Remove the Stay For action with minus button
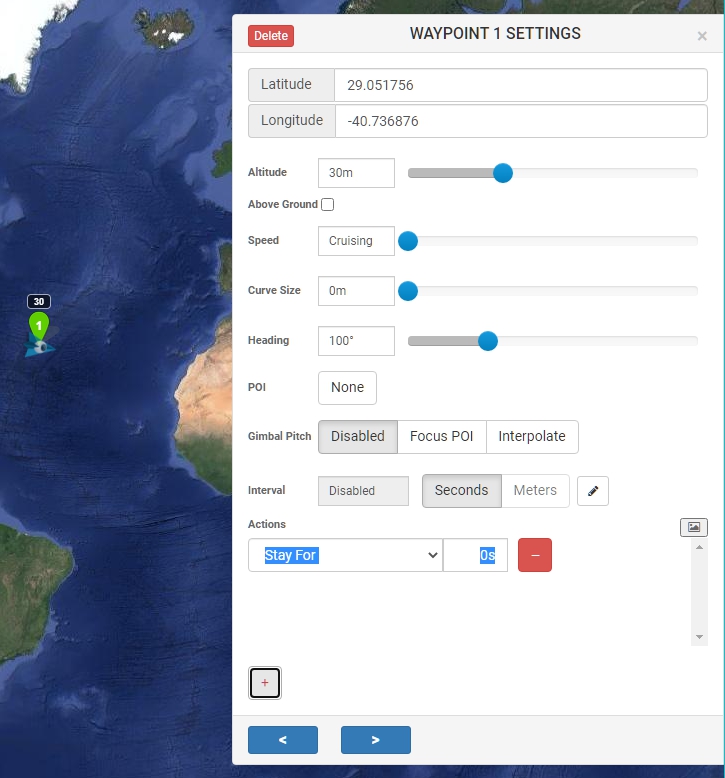725x778 pixels. [535, 555]
